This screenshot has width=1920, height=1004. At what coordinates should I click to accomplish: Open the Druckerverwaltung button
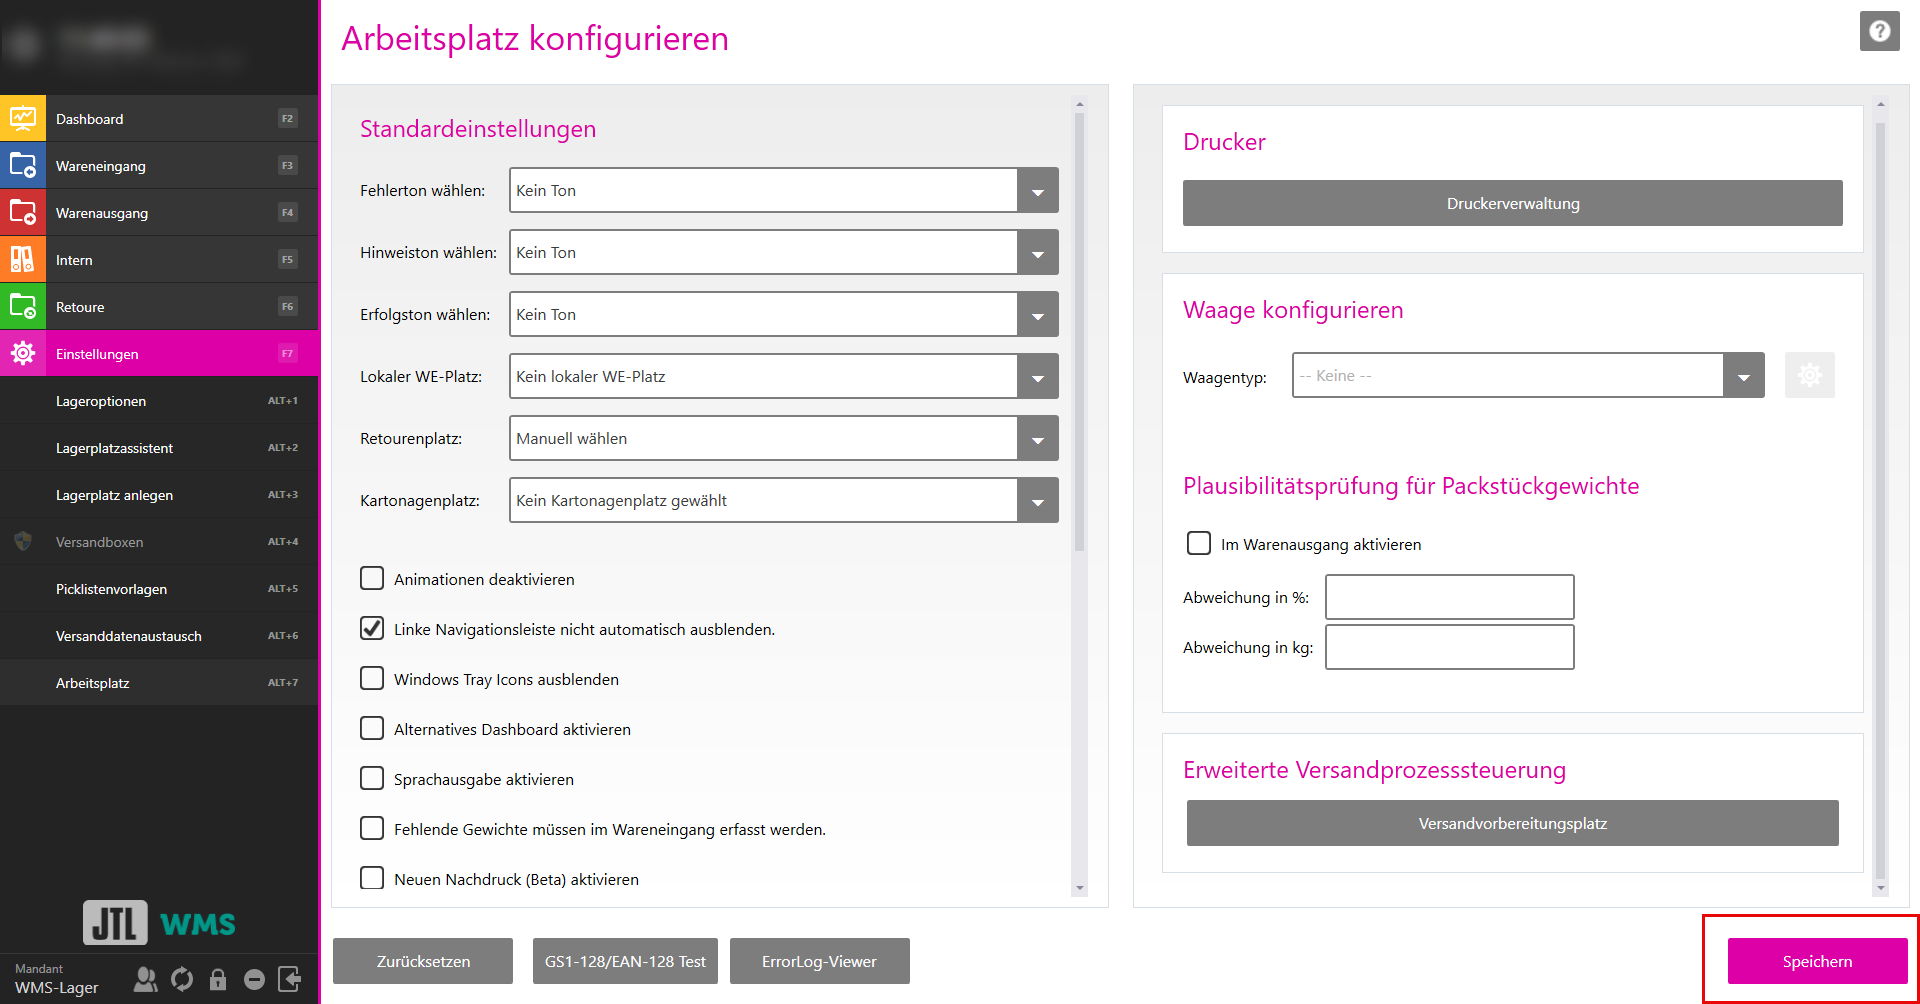coord(1512,203)
